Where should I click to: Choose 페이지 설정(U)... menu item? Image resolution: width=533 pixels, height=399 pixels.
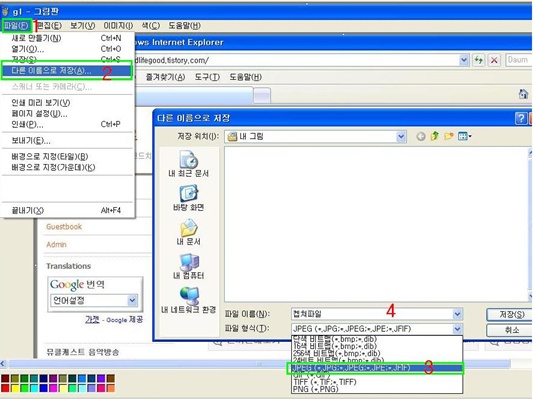(67, 114)
